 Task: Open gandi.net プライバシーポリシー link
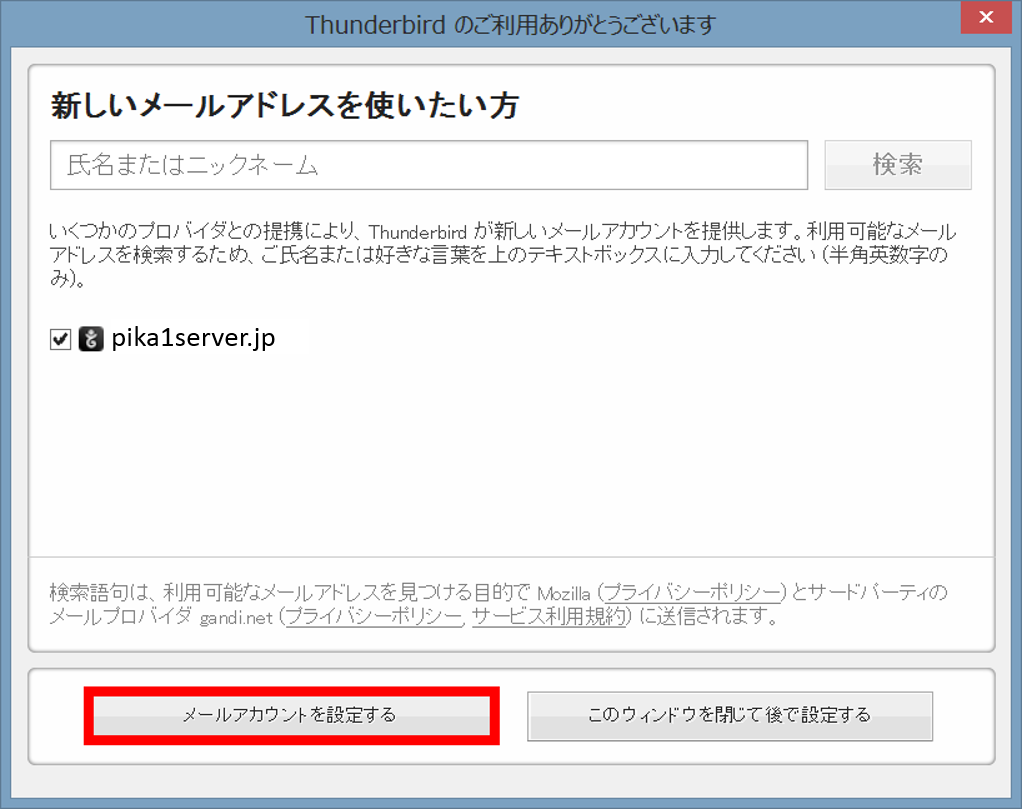point(374,616)
